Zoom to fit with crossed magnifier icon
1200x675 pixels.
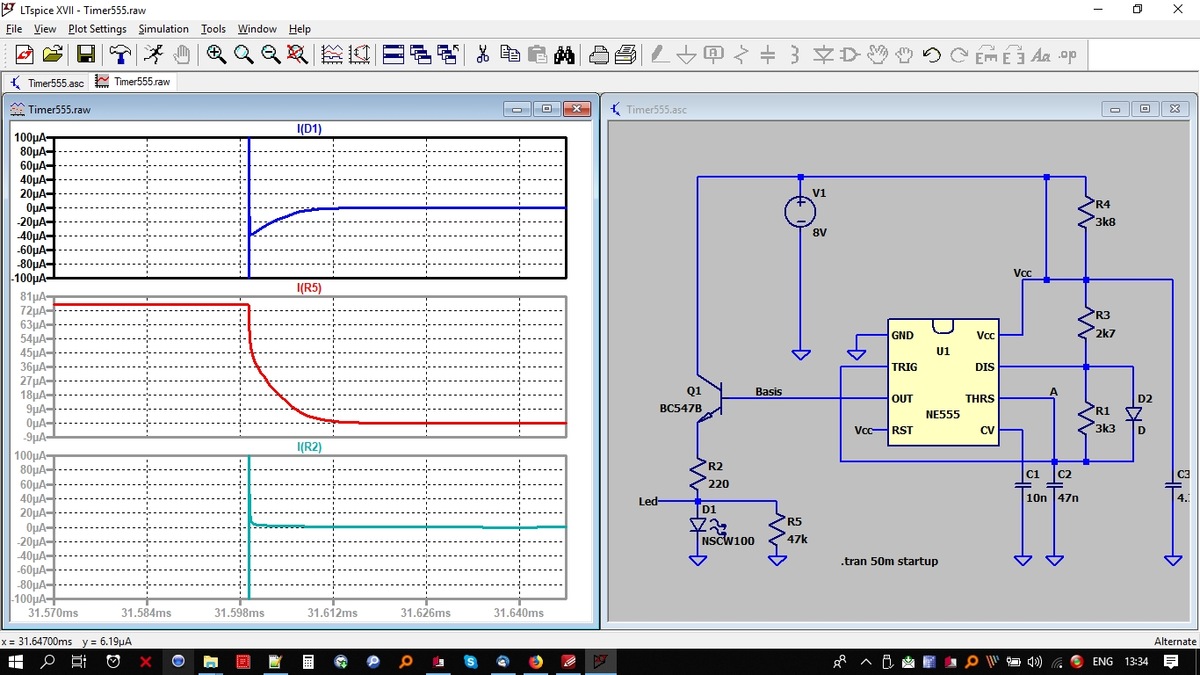(x=297, y=54)
